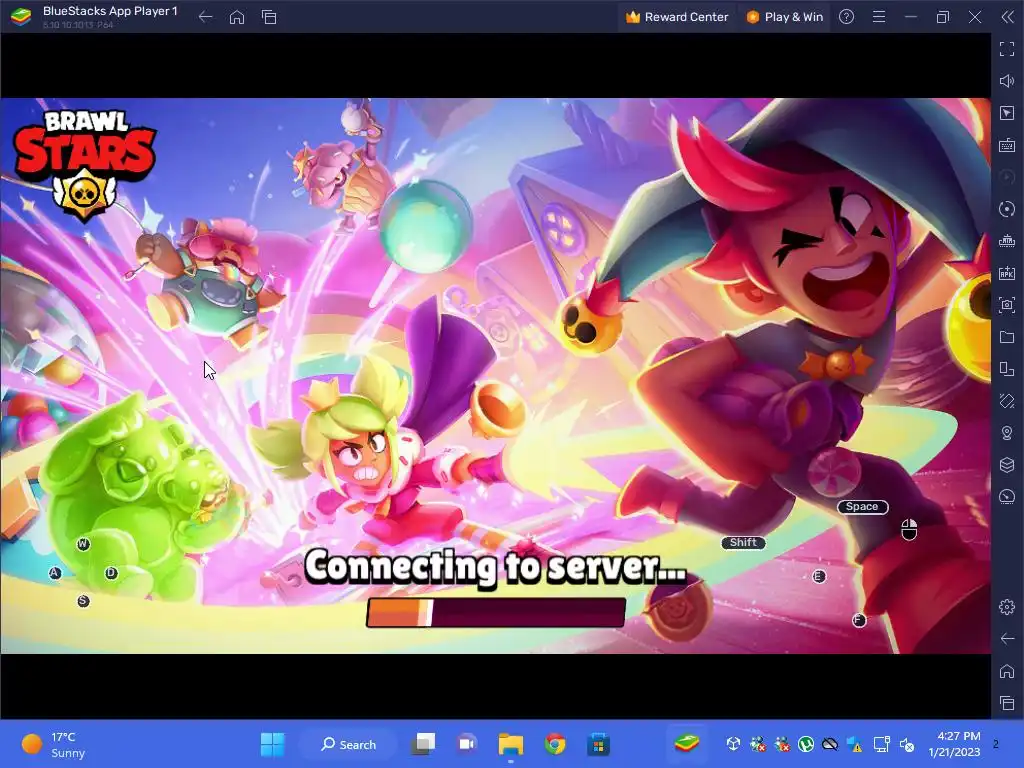Screen dimensions: 1024x768
Task: Toggle fullscreen mode in BlueStacks sidebar
Action: point(1006,49)
